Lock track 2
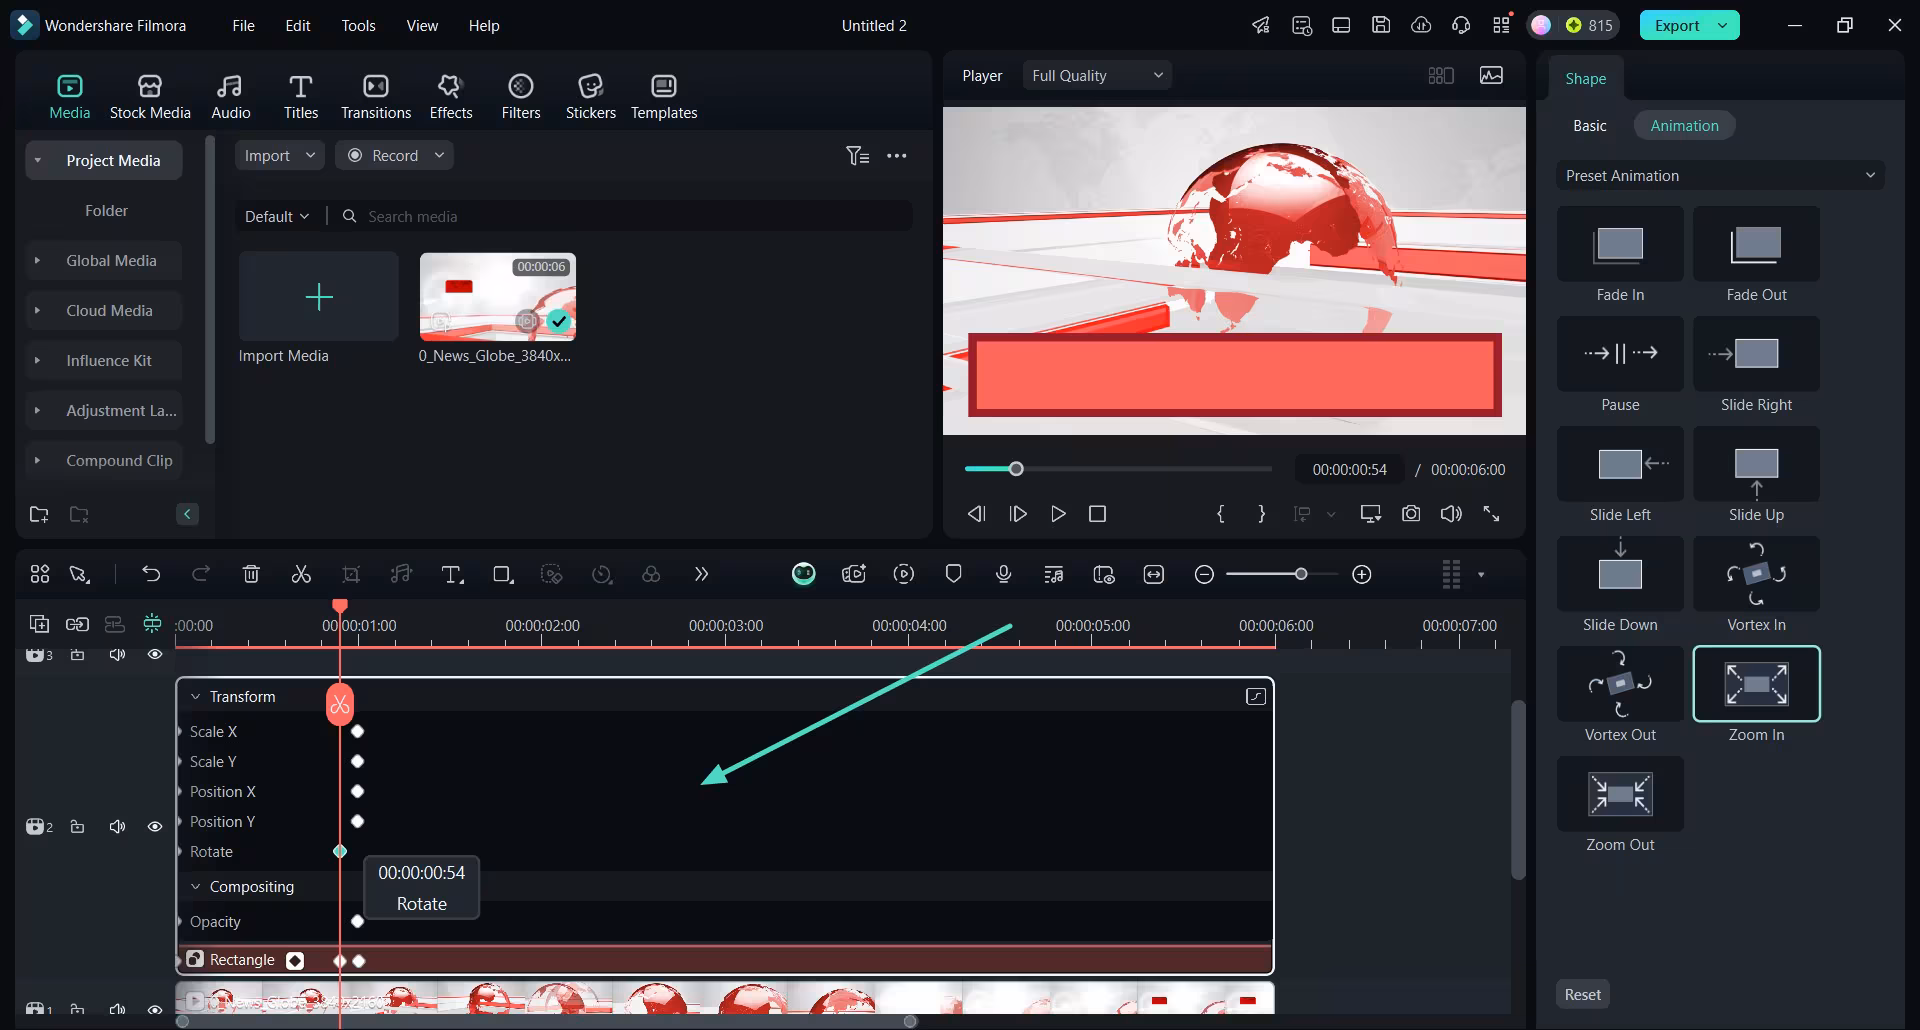1920x1030 pixels. click(77, 827)
